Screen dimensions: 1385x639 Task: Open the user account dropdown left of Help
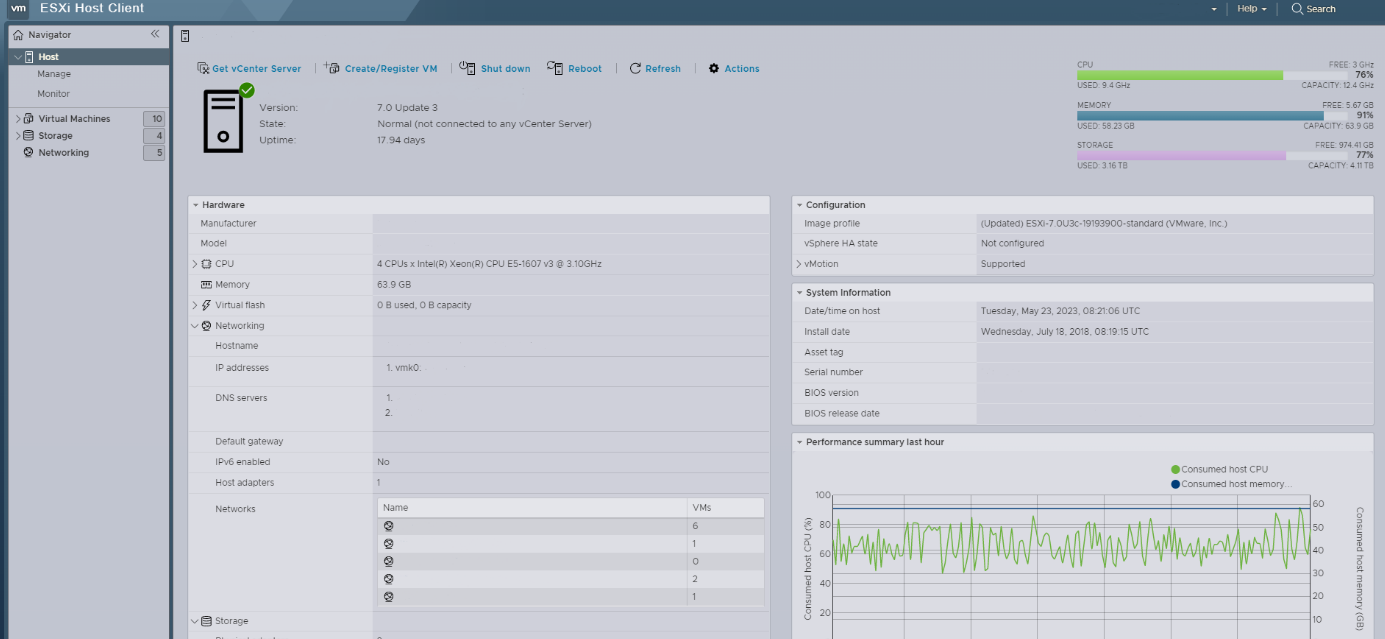[1214, 9]
